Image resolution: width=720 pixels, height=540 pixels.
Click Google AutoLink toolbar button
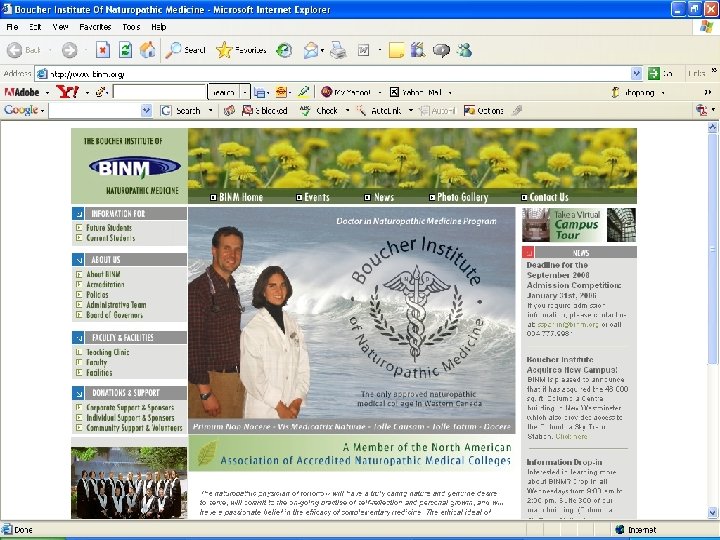click(379, 111)
